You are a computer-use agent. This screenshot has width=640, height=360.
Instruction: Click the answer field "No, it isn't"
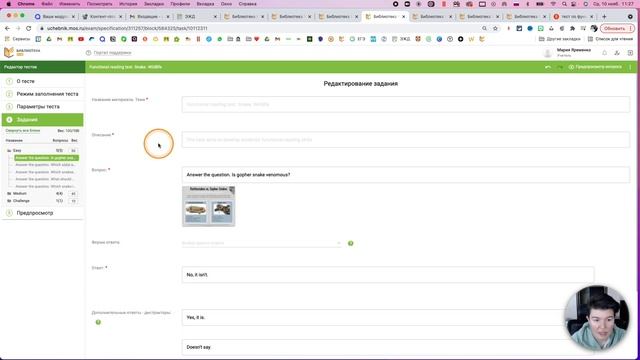(388, 275)
